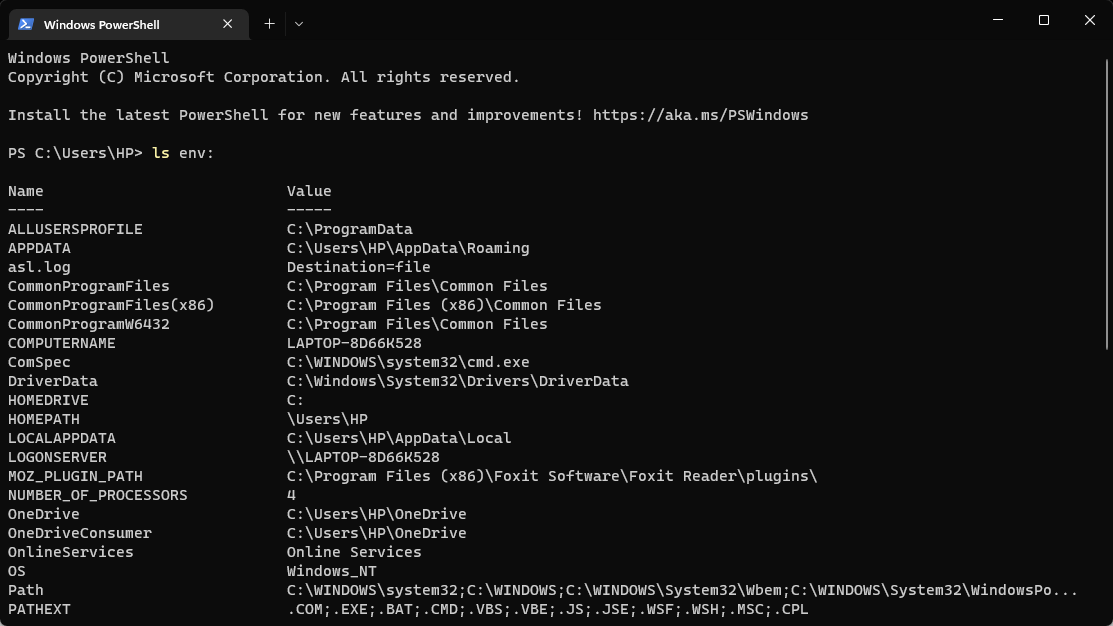Click the Value column header text
Viewport: 1113px width, 626px height.
point(309,190)
